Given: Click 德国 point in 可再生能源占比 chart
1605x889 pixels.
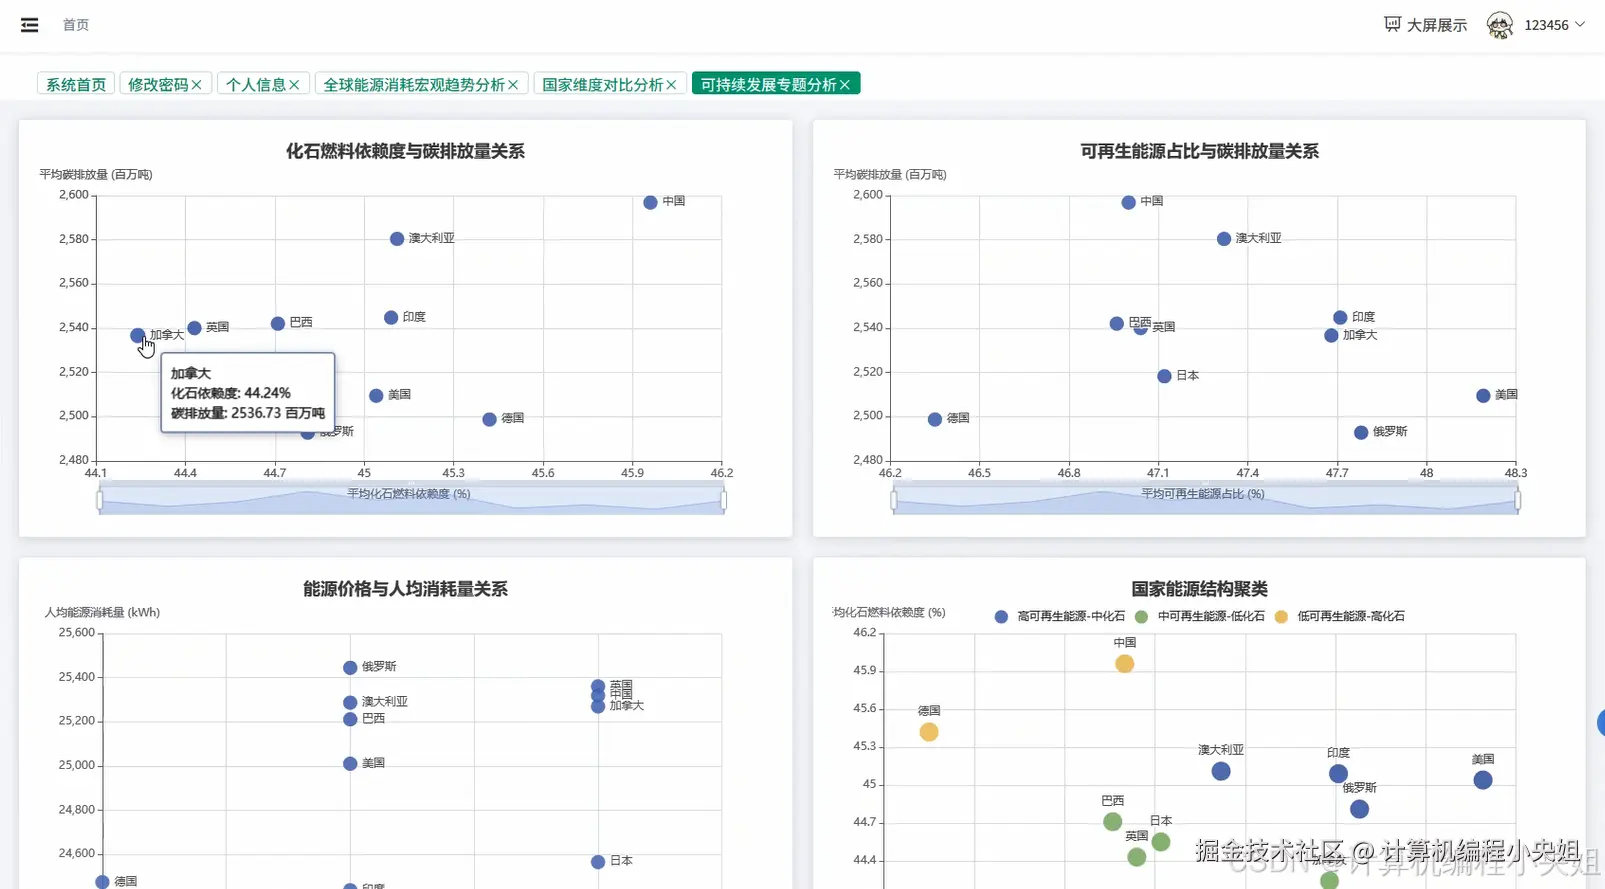Looking at the screenshot, I should (935, 420).
